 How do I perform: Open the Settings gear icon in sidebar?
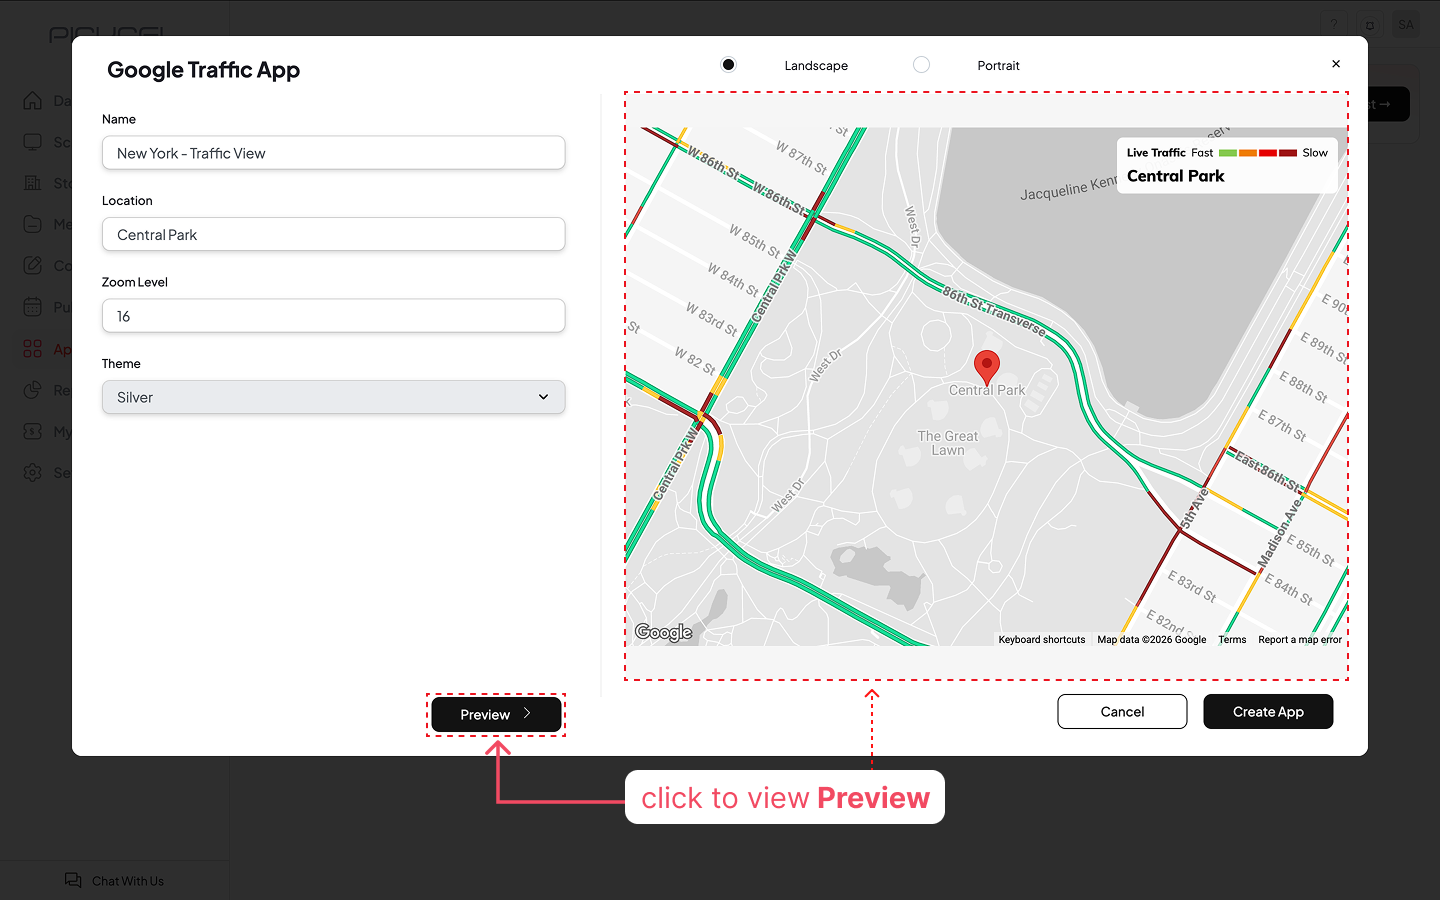pyautogui.click(x=33, y=472)
